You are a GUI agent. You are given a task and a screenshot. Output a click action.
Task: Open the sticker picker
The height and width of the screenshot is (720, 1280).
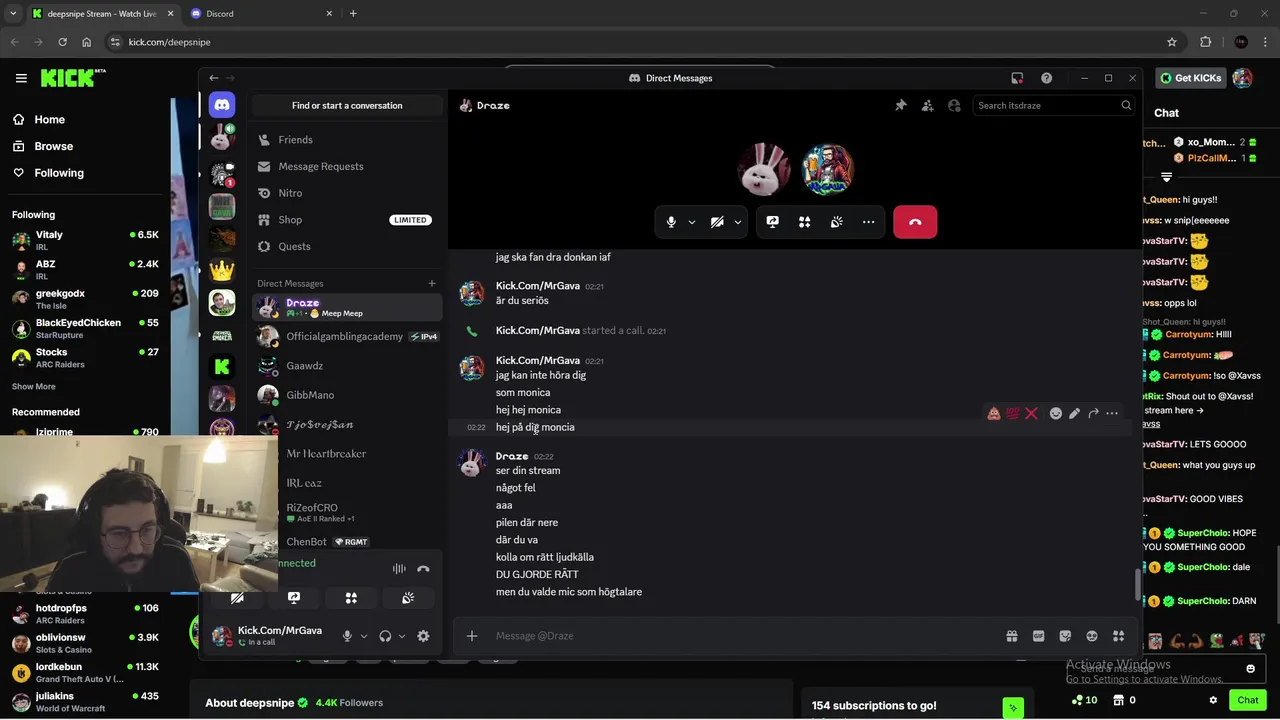coord(1065,636)
